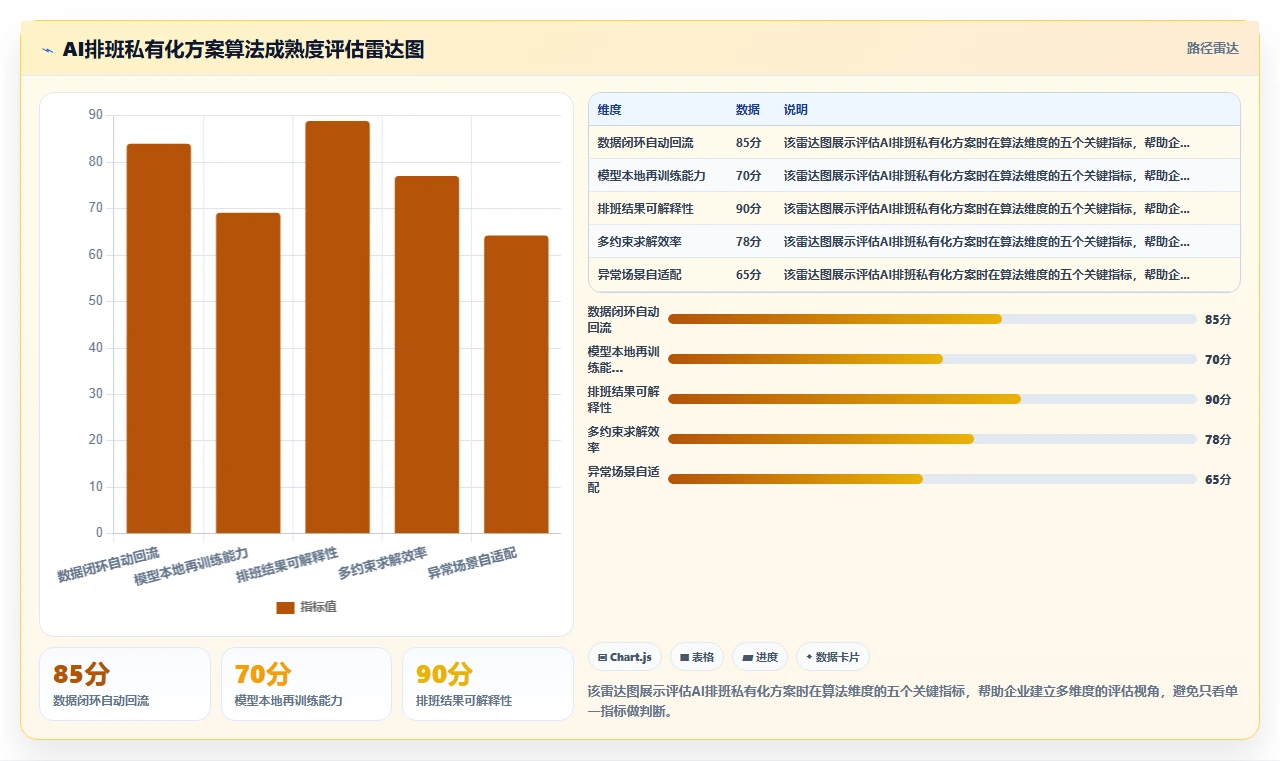
Task: Click the 说明 column header
Action: 795,110
